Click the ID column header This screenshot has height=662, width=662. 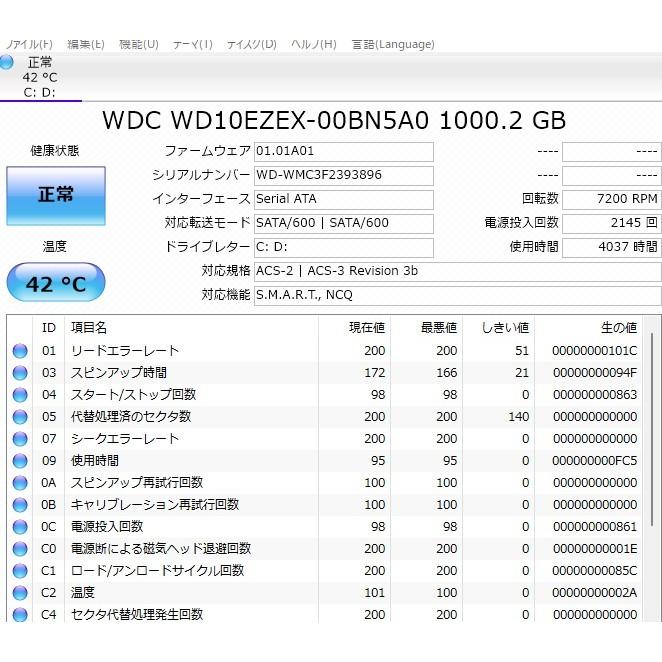pyautogui.click(x=49, y=328)
